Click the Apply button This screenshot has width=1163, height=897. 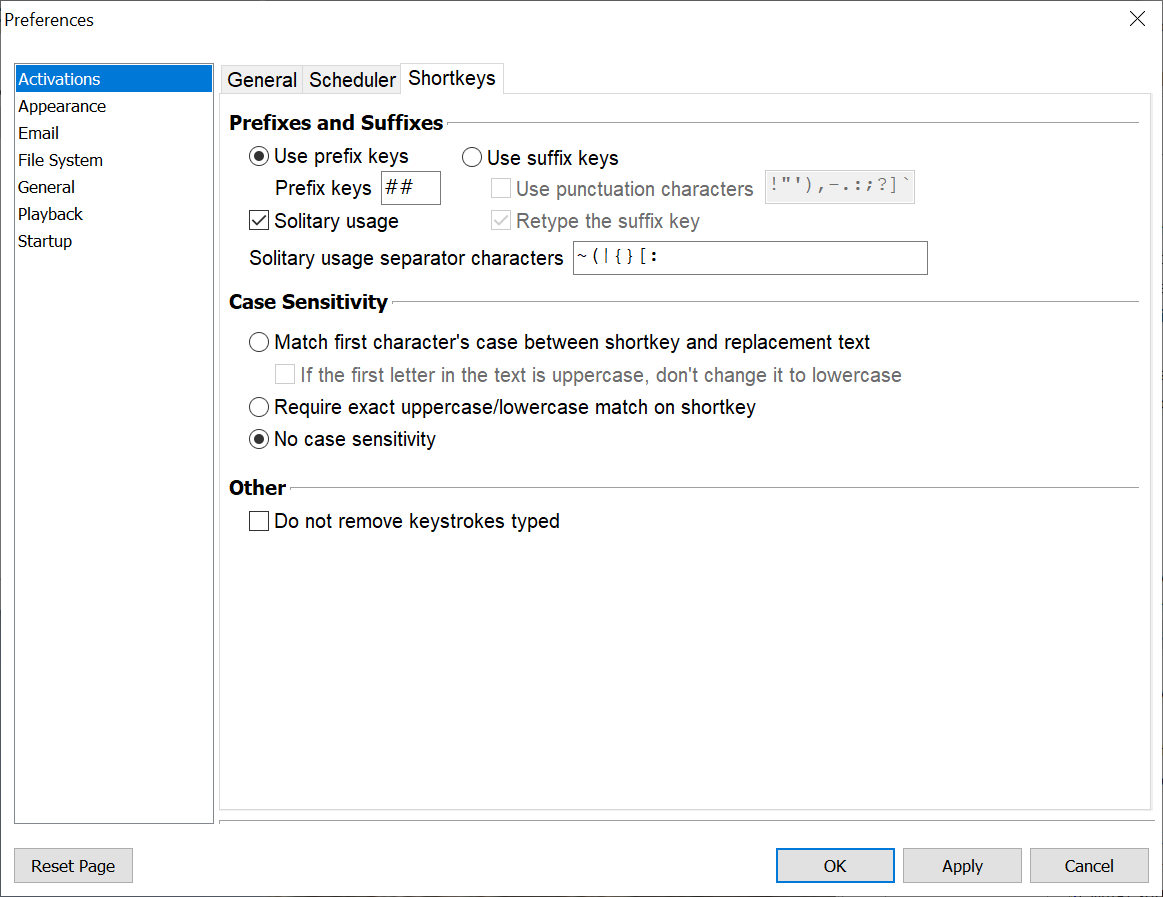coord(962,866)
